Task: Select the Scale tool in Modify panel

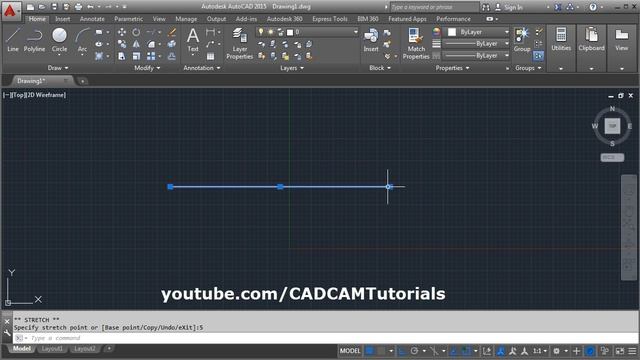Action: click(136, 56)
